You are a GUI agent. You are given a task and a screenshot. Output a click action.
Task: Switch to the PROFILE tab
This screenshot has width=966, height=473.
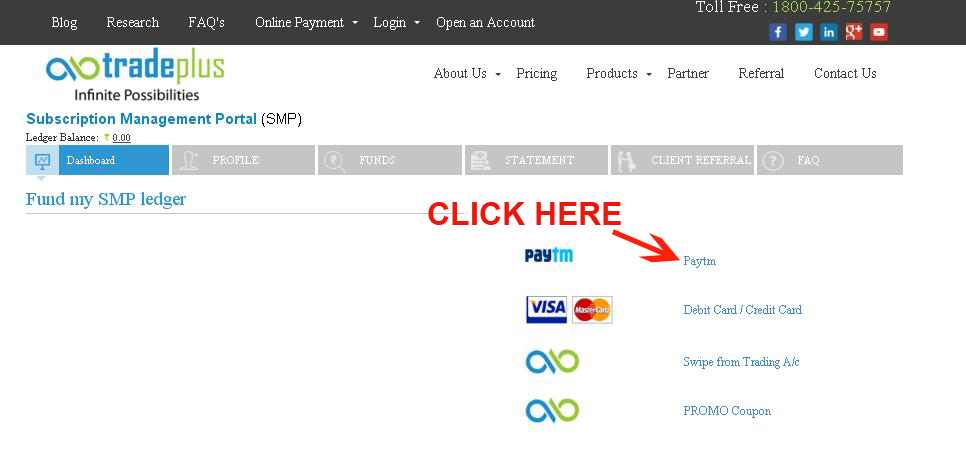pos(243,160)
